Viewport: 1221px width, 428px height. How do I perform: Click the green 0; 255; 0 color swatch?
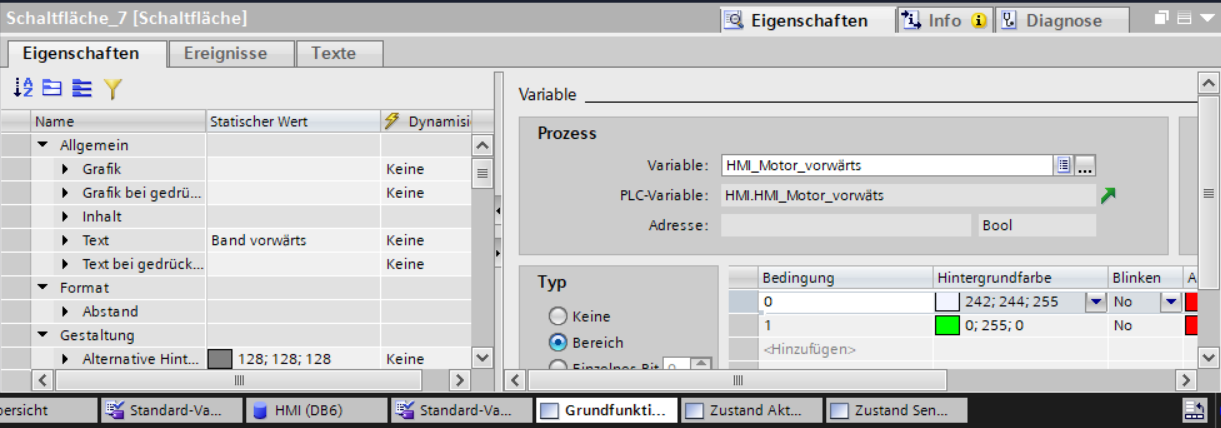(947, 325)
